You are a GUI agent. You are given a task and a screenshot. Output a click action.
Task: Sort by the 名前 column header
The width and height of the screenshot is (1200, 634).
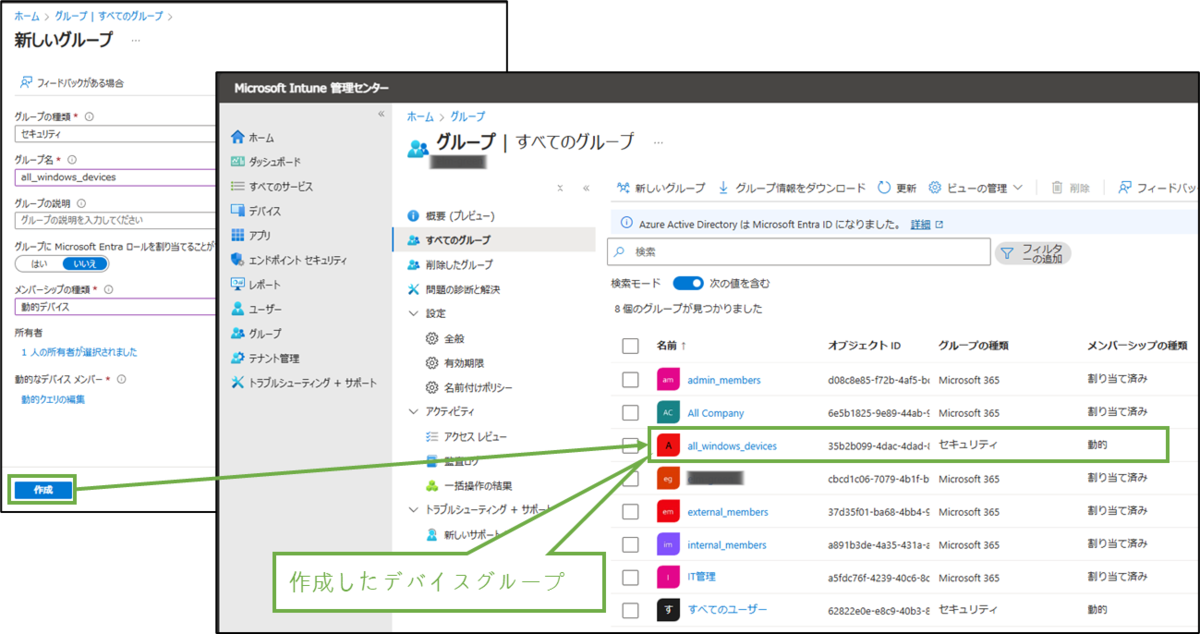point(672,346)
